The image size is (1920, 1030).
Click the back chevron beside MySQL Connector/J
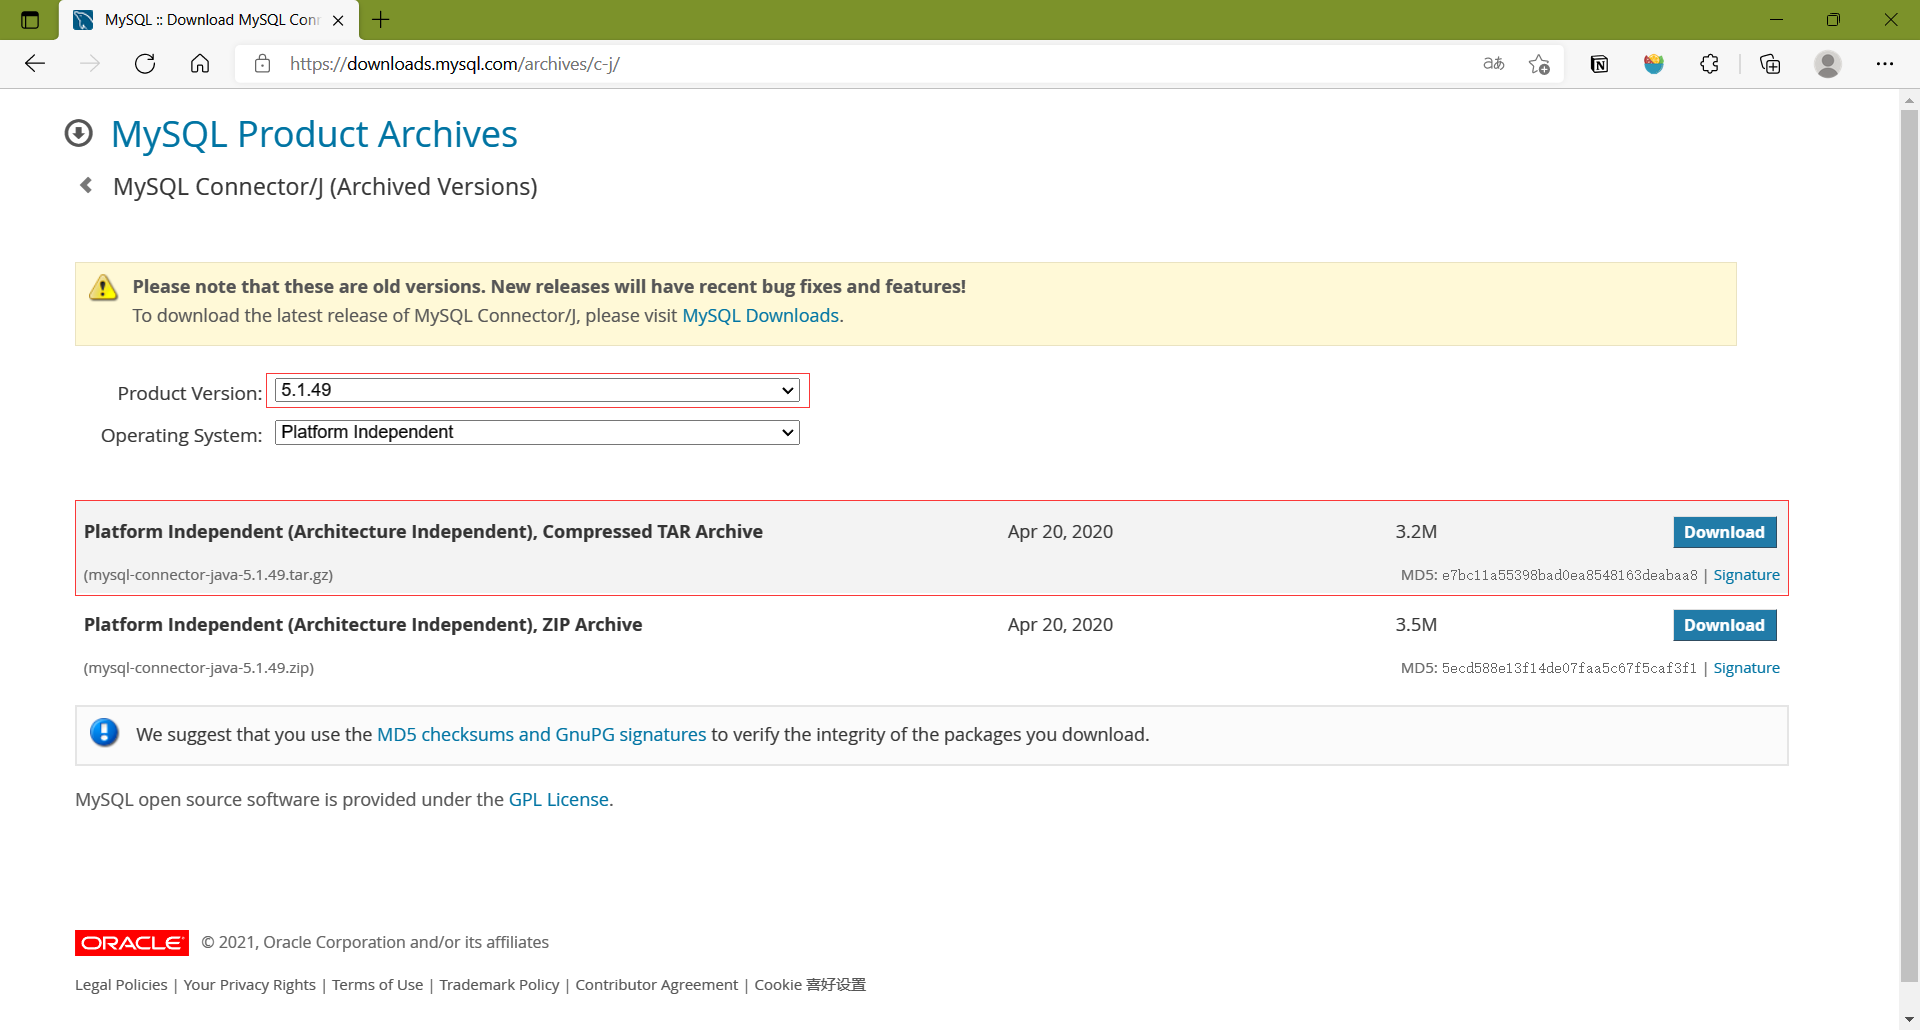(87, 185)
